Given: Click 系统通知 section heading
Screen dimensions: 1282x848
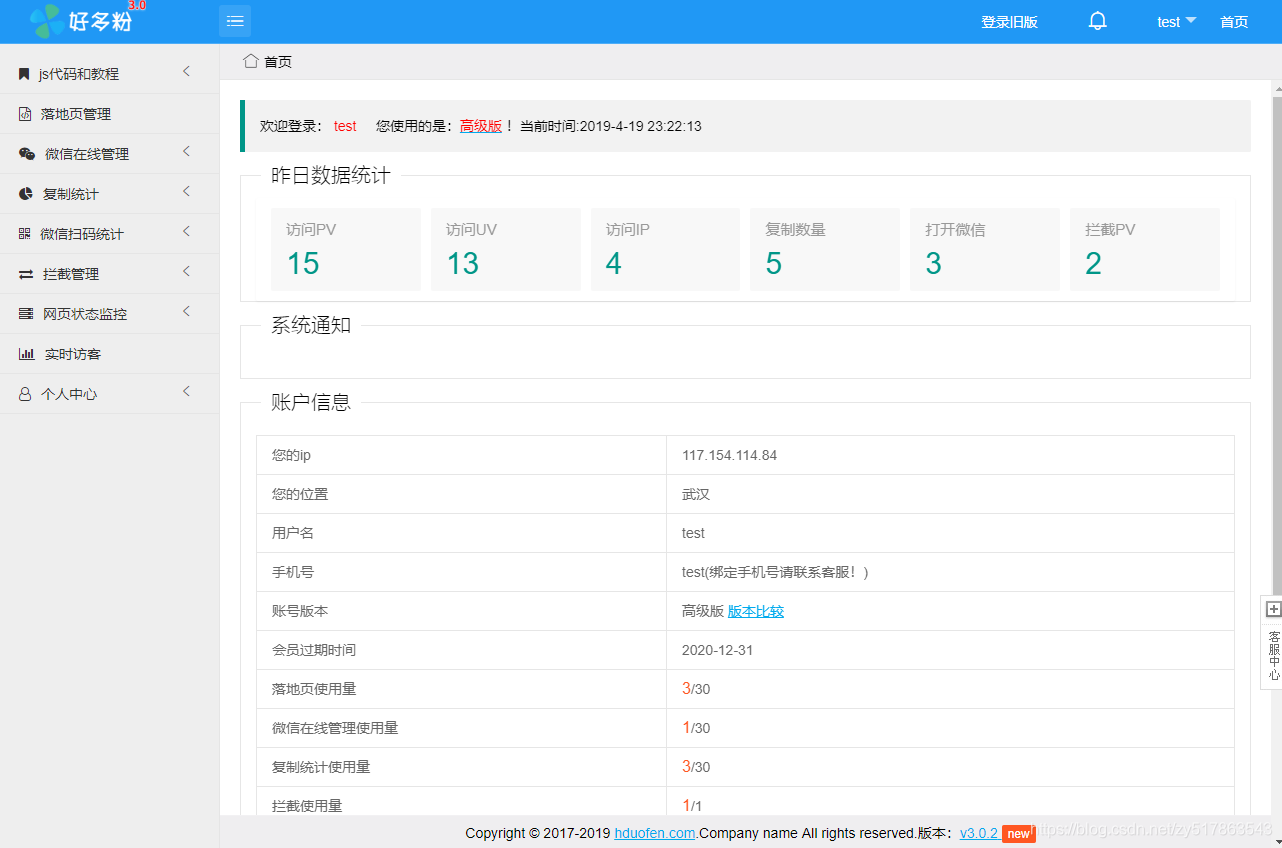Looking at the screenshot, I should point(311,325).
